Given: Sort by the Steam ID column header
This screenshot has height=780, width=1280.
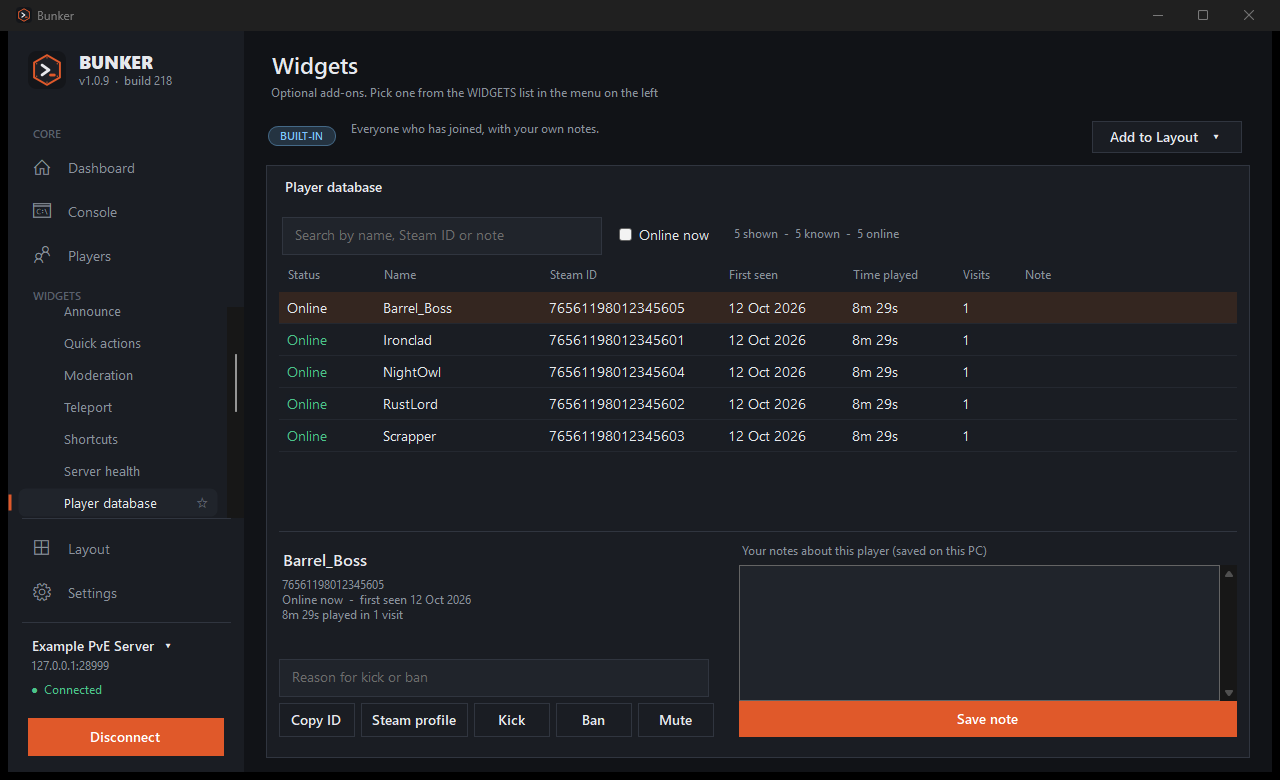Looking at the screenshot, I should pos(573,274).
